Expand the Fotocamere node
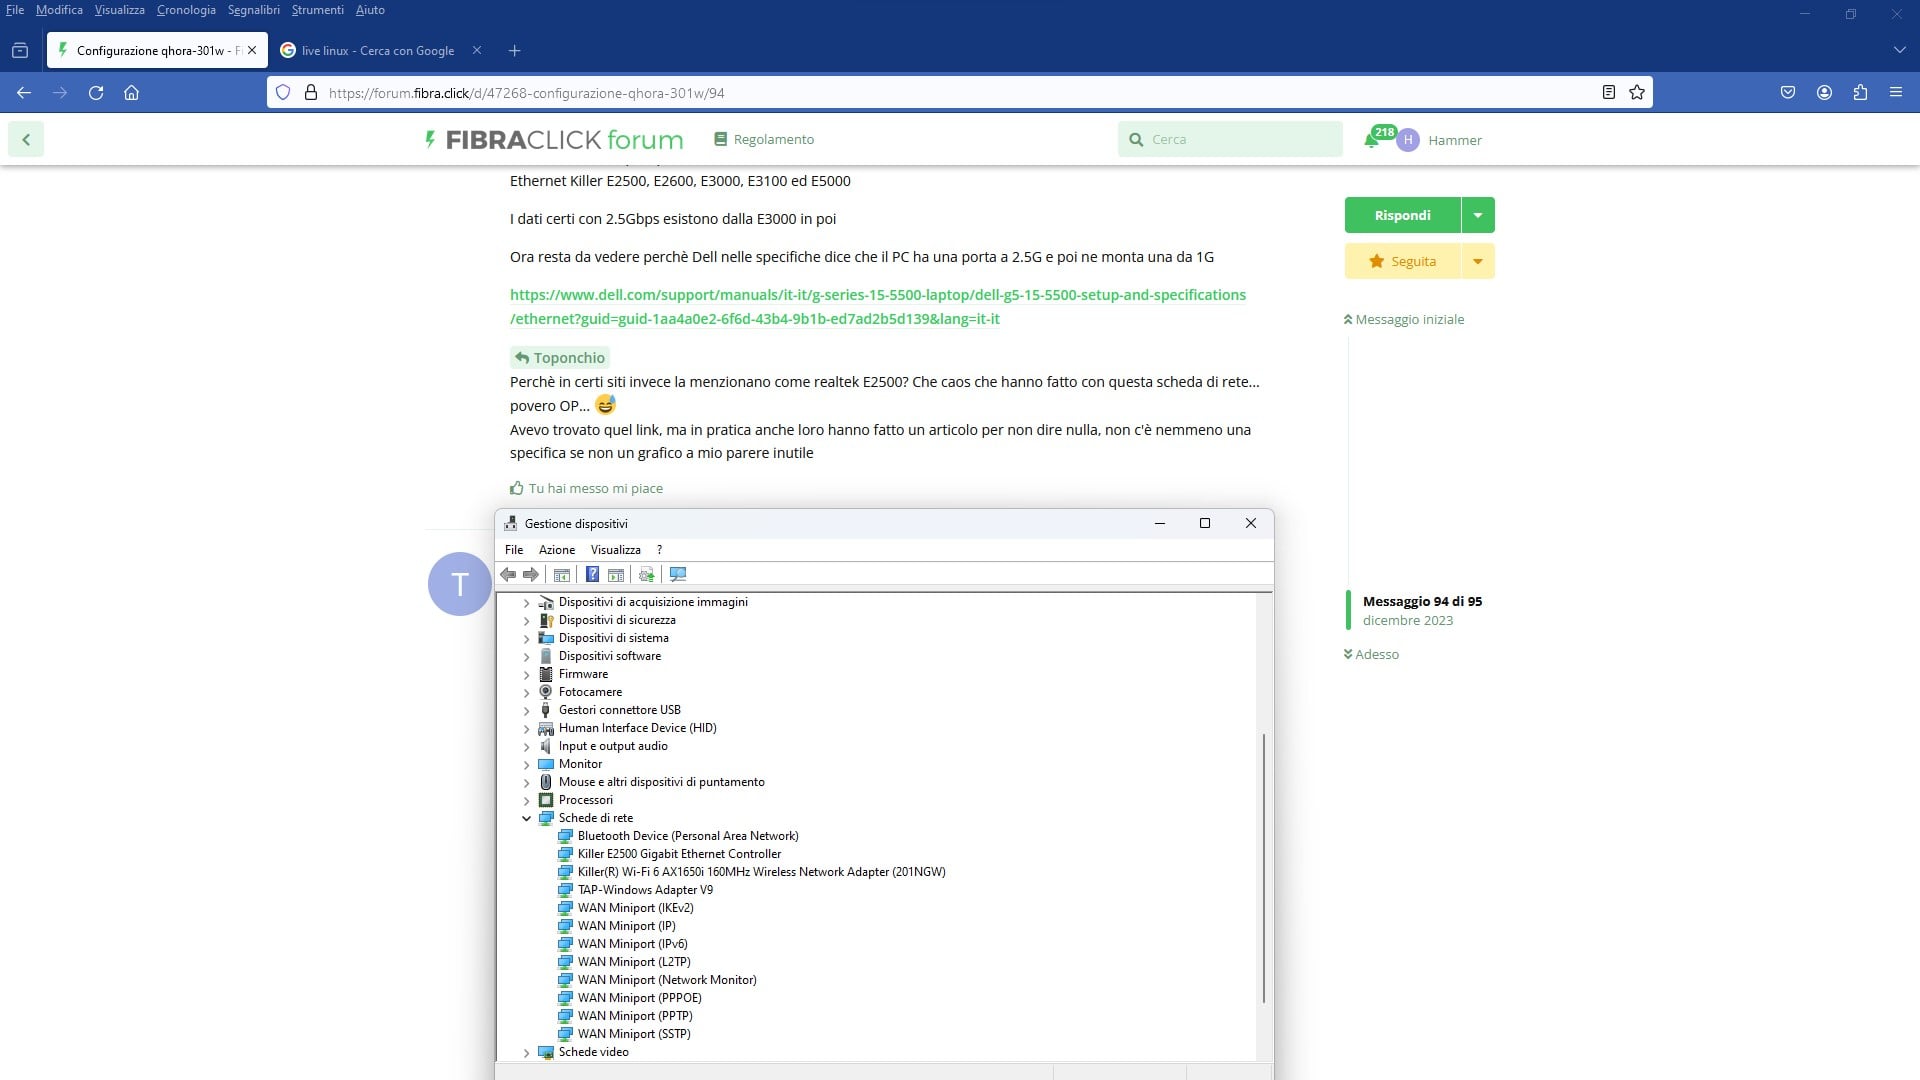The width and height of the screenshot is (1920, 1080). coord(527,692)
